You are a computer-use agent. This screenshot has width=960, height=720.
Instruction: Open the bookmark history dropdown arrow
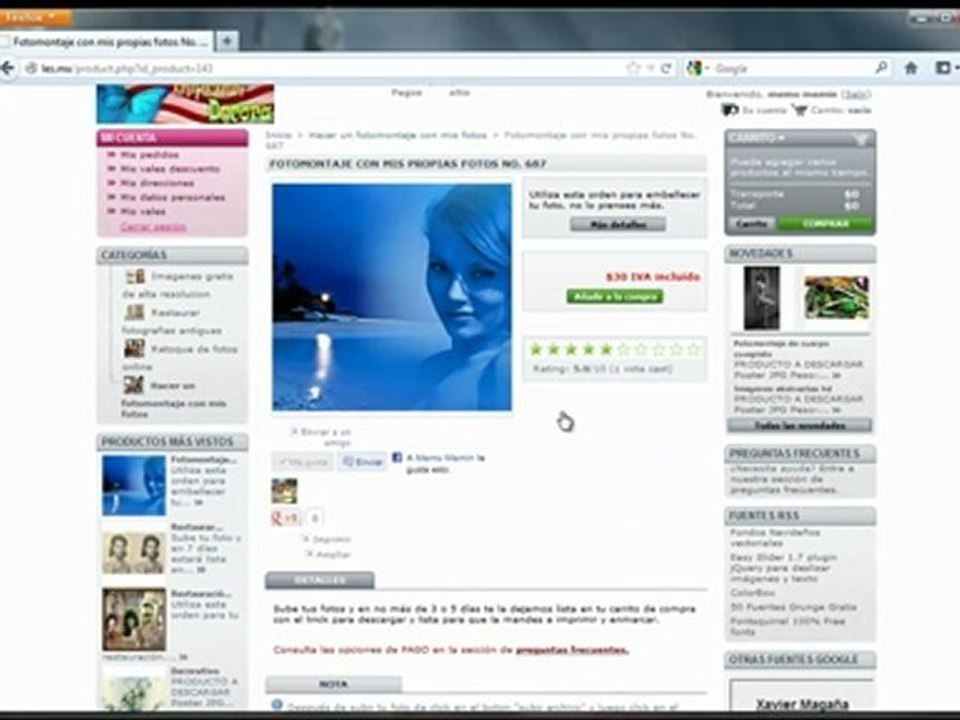tap(651, 68)
